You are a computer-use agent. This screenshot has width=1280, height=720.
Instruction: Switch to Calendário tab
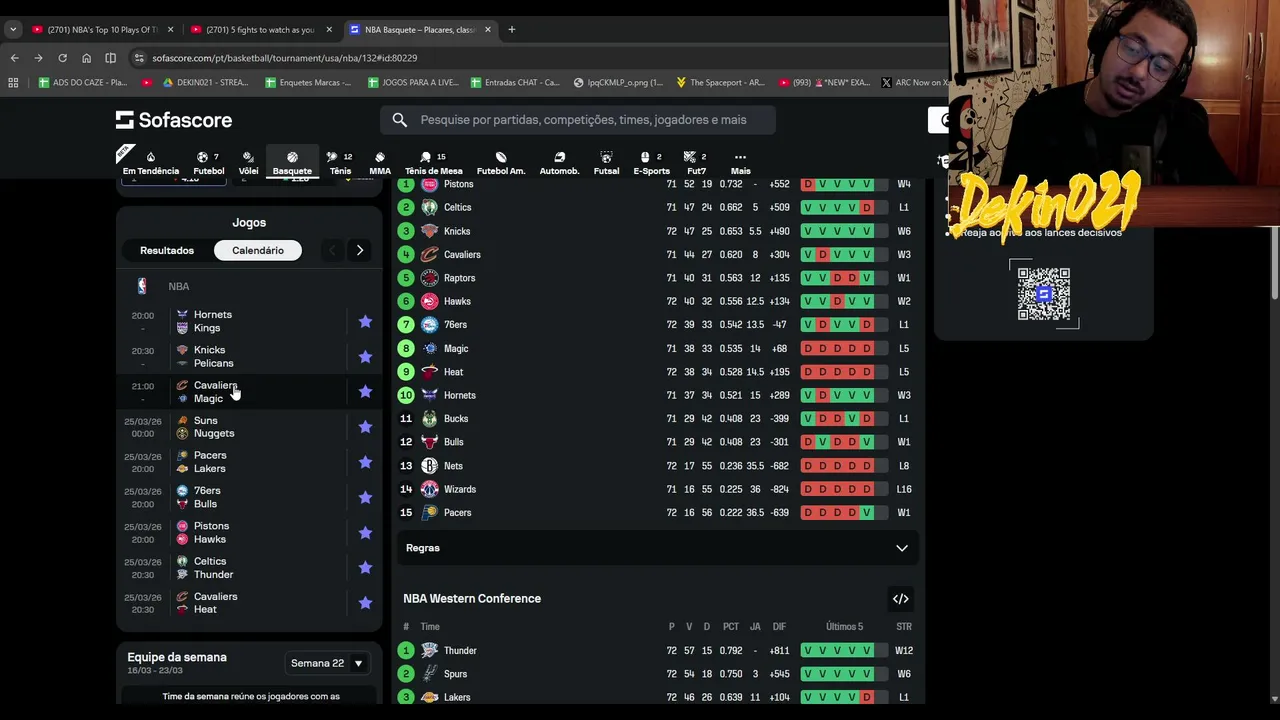258,250
